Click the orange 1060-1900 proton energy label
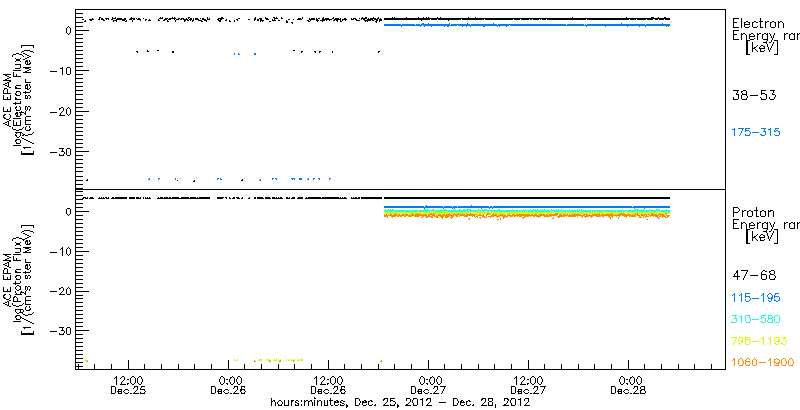800x410 pixels. click(x=763, y=362)
